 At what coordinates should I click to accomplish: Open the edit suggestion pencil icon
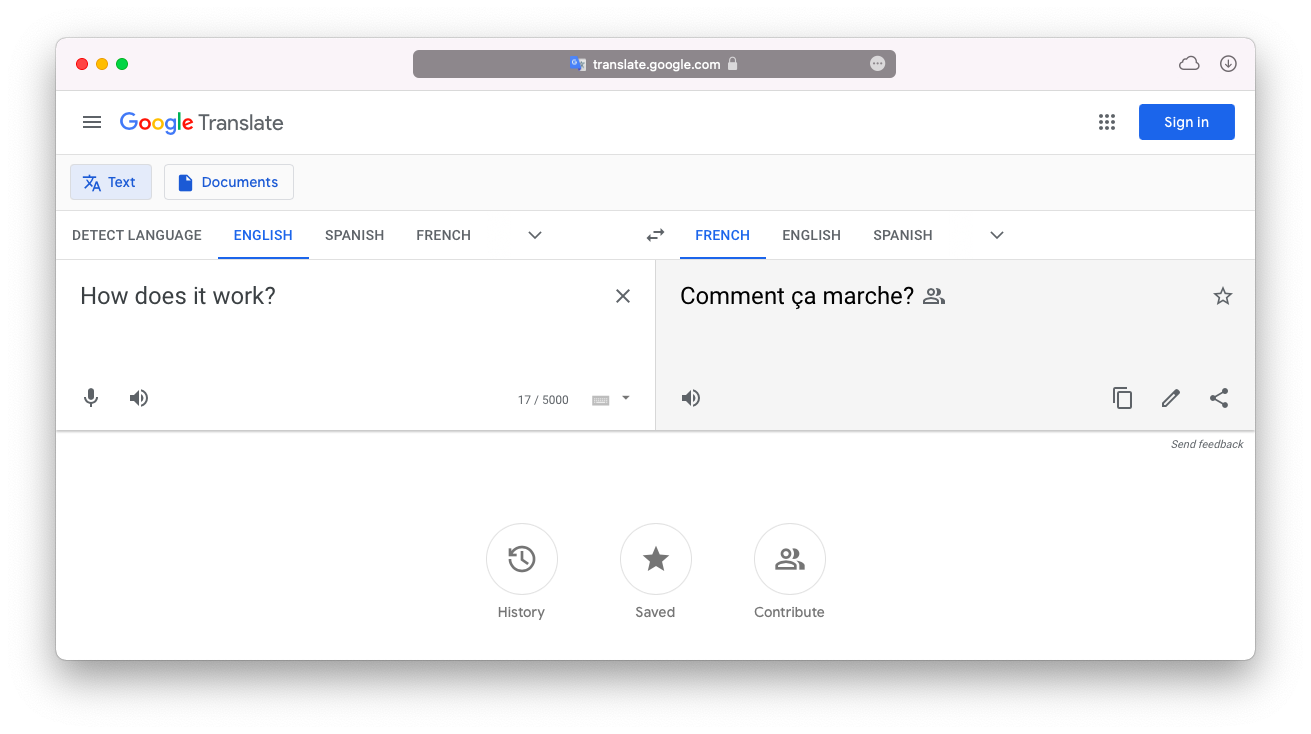click(x=1170, y=397)
